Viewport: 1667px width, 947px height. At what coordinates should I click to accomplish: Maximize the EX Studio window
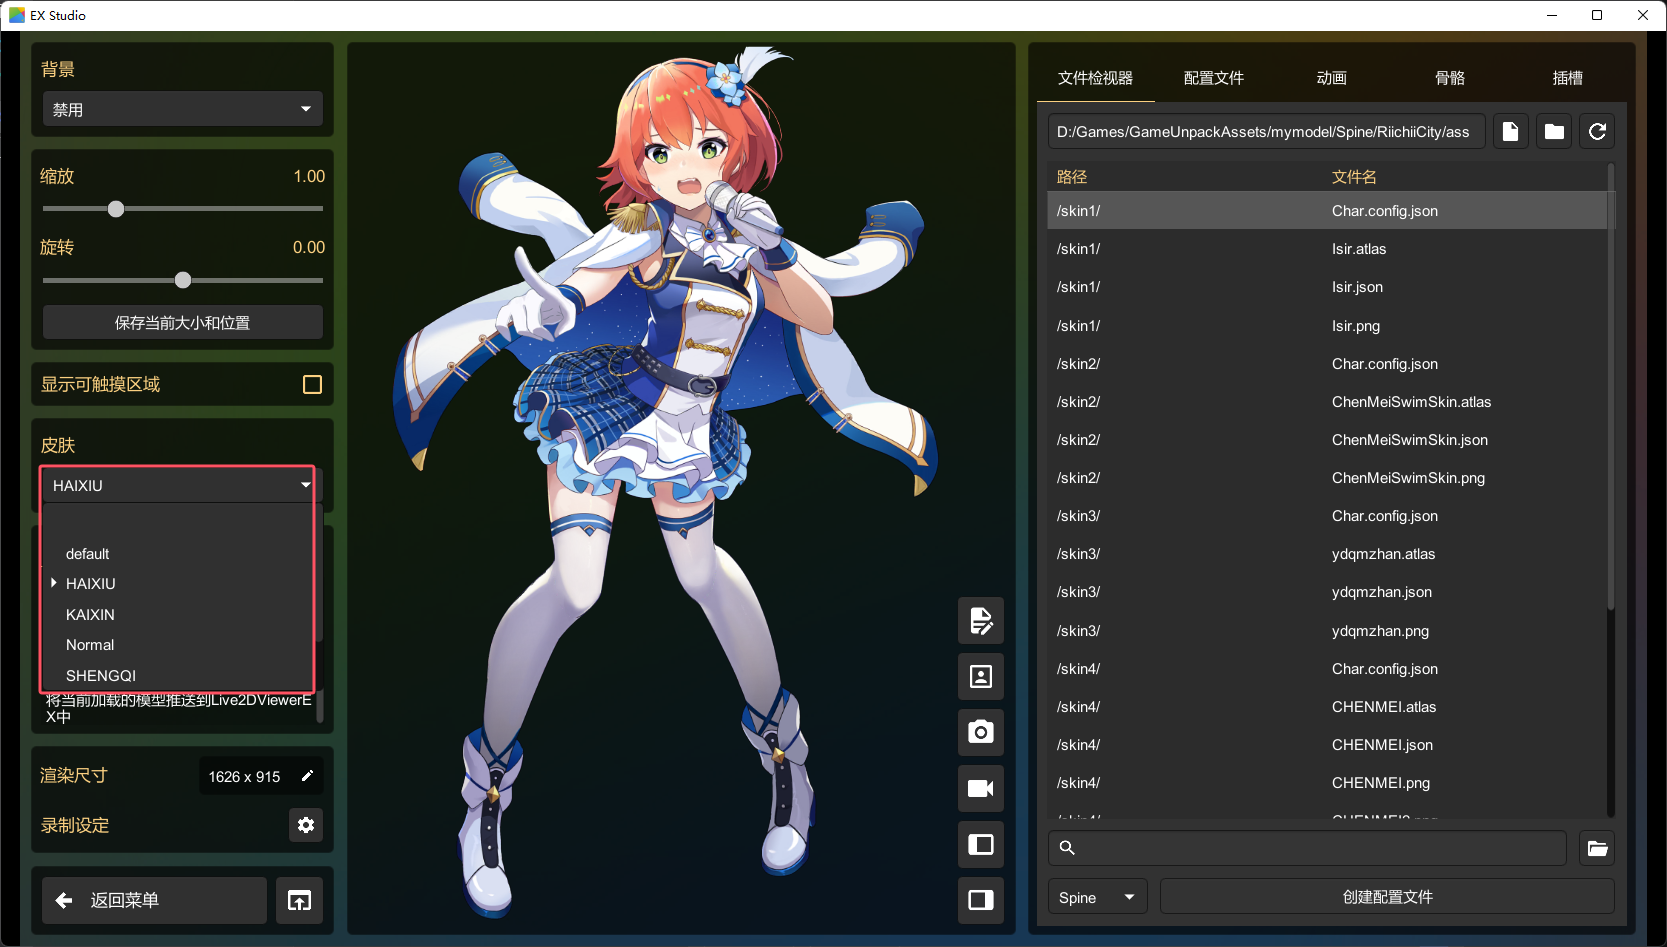pyautogui.click(x=1597, y=15)
